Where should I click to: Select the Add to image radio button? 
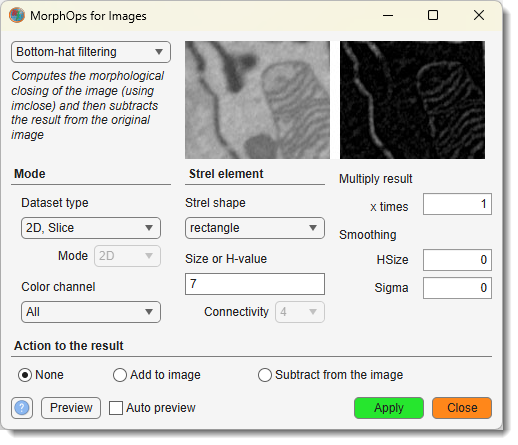120,375
